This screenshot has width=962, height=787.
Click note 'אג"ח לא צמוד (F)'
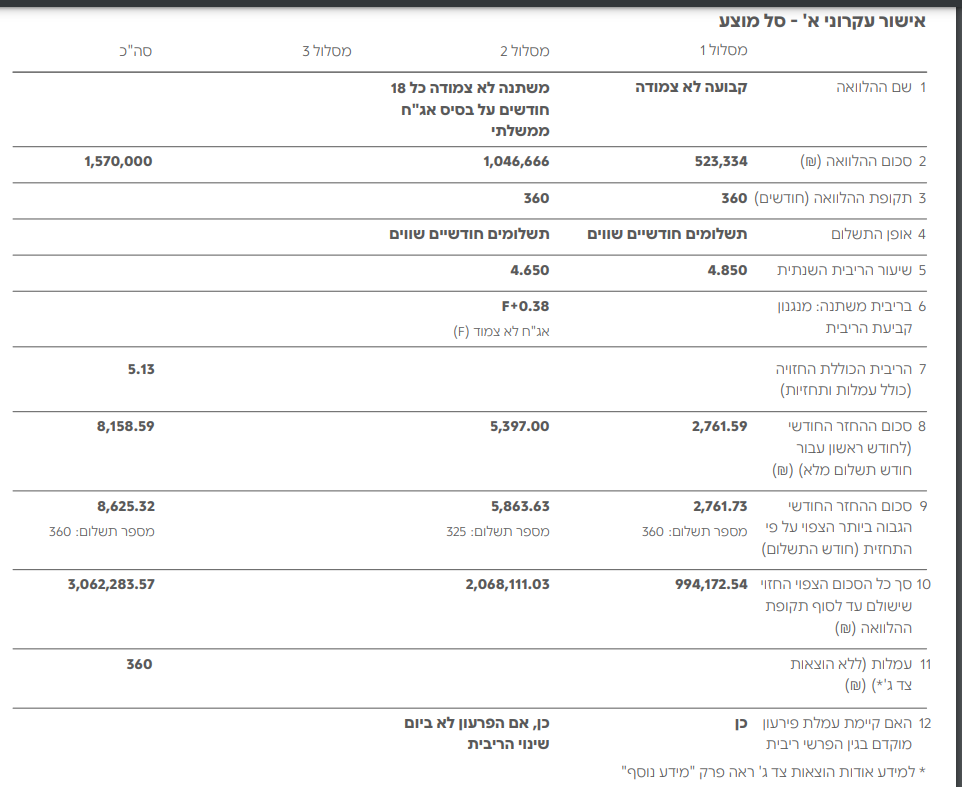pos(501,332)
